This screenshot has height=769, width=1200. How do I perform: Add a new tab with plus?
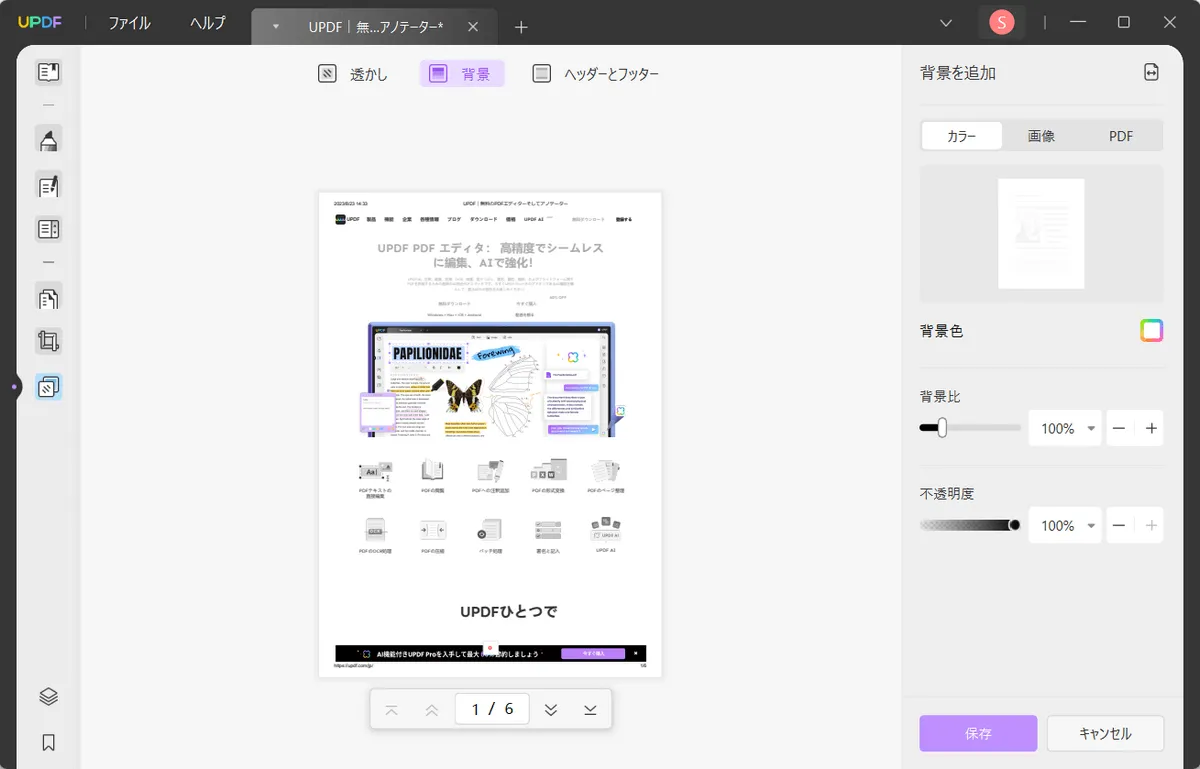coord(521,27)
